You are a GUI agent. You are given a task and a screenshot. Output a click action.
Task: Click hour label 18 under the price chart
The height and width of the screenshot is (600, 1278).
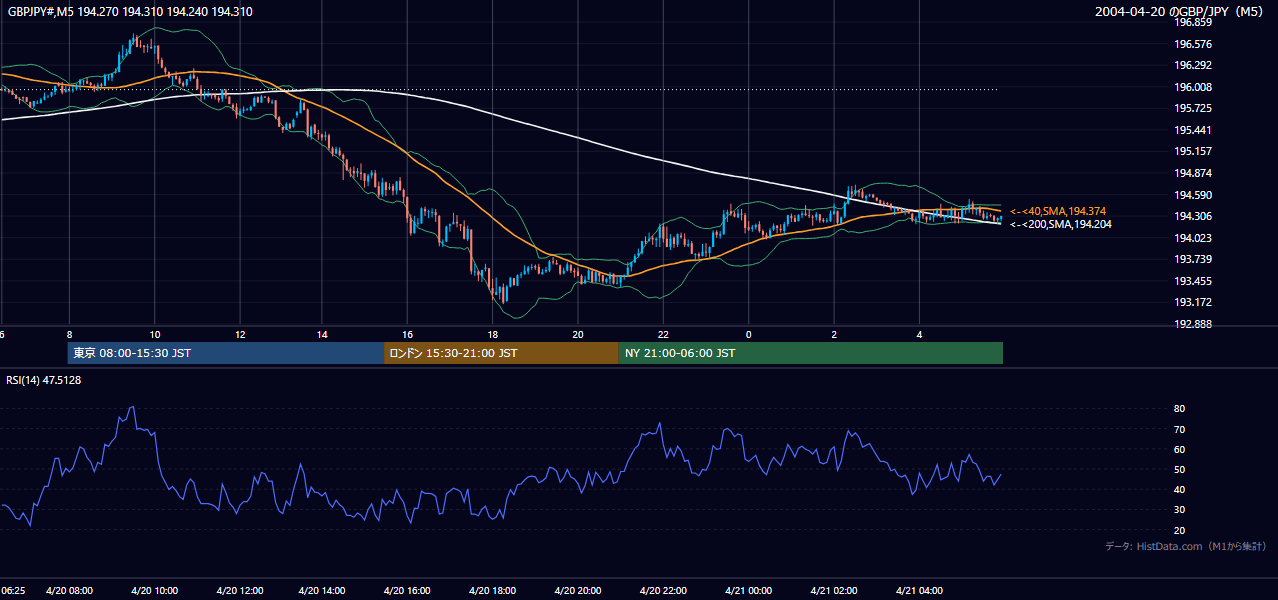[x=493, y=333]
